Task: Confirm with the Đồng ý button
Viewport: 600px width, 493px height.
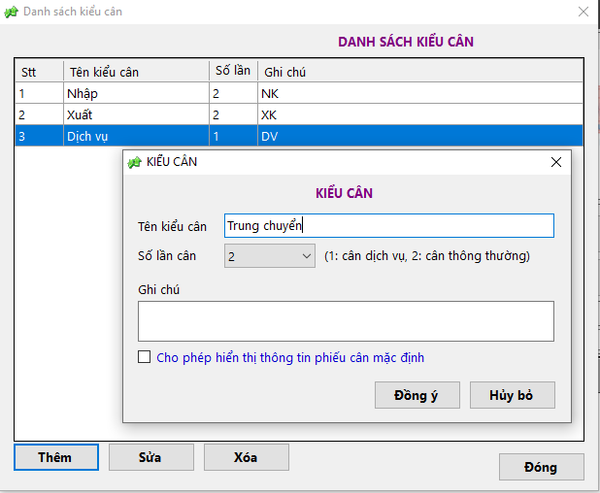Action: point(417,395)
